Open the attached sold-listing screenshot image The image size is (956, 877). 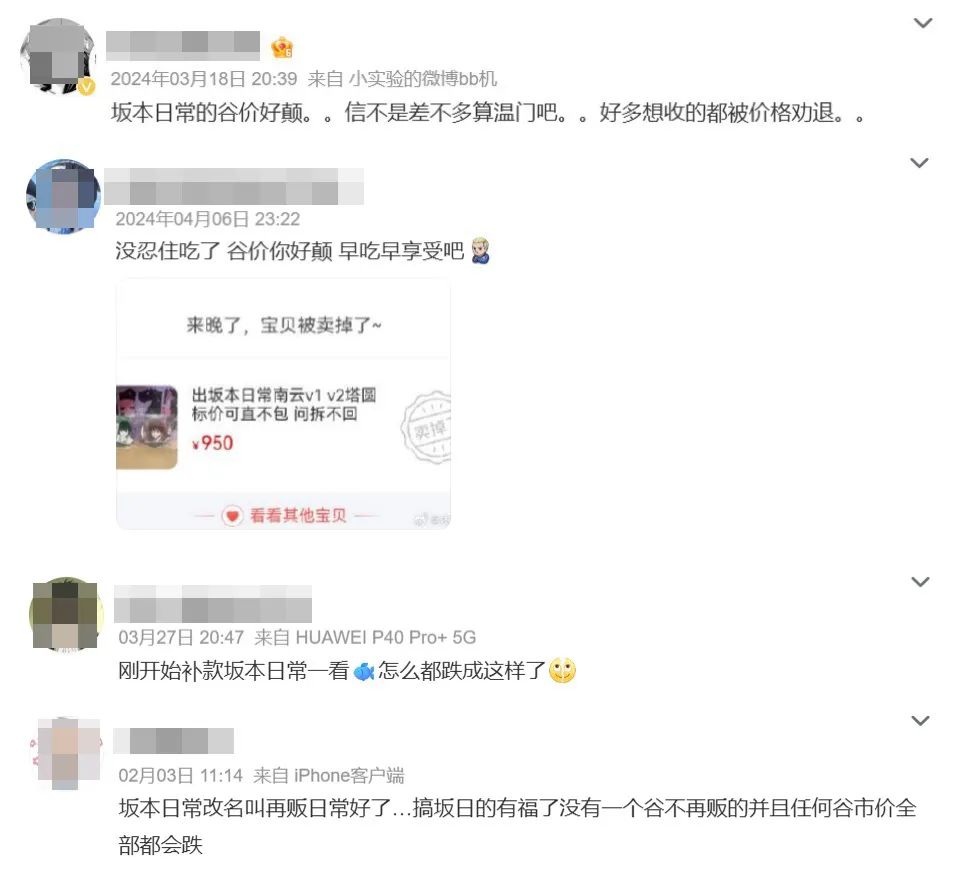pos(284,404)
